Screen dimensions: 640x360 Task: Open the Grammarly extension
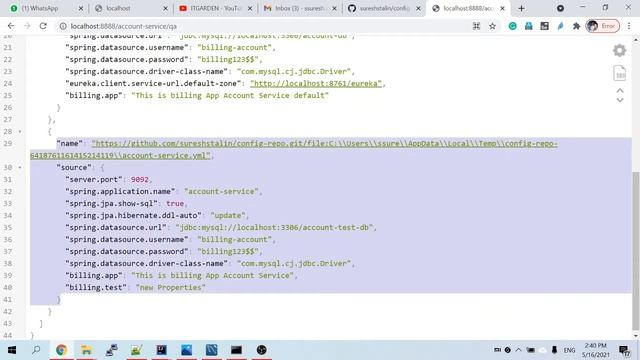point(512,26)
